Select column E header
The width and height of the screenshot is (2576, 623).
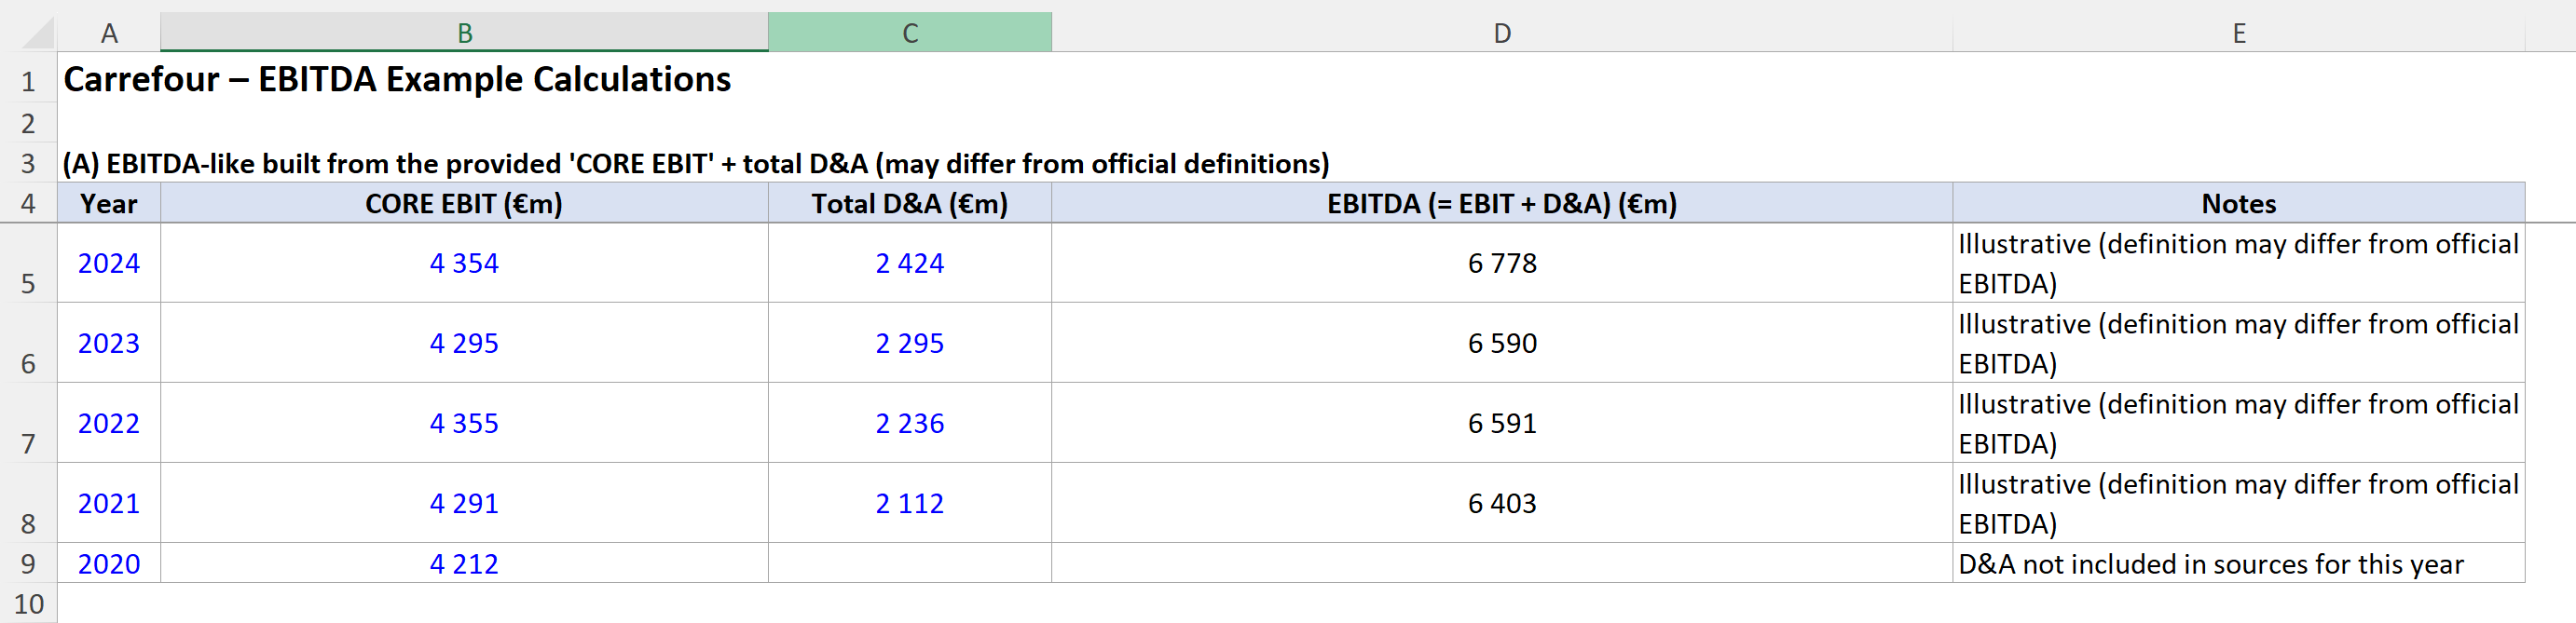[x=2239, y=33]
